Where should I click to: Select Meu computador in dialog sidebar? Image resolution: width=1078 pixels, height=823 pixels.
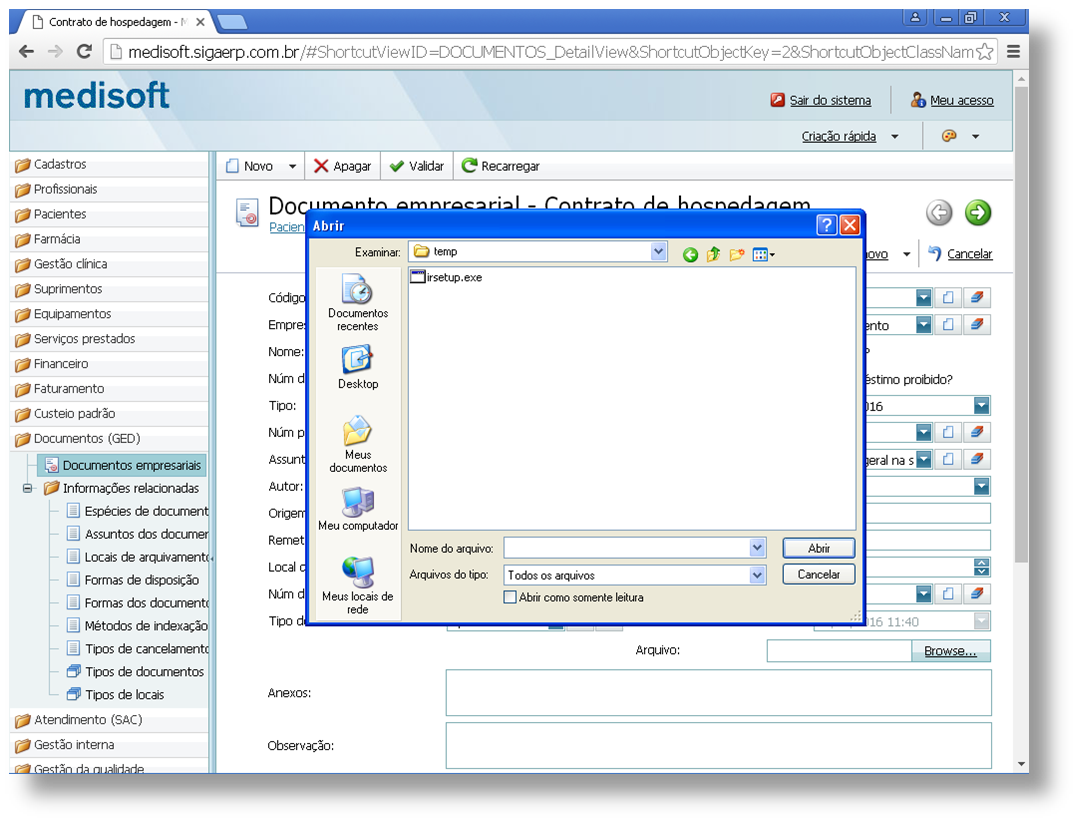[x=357, y=509]
